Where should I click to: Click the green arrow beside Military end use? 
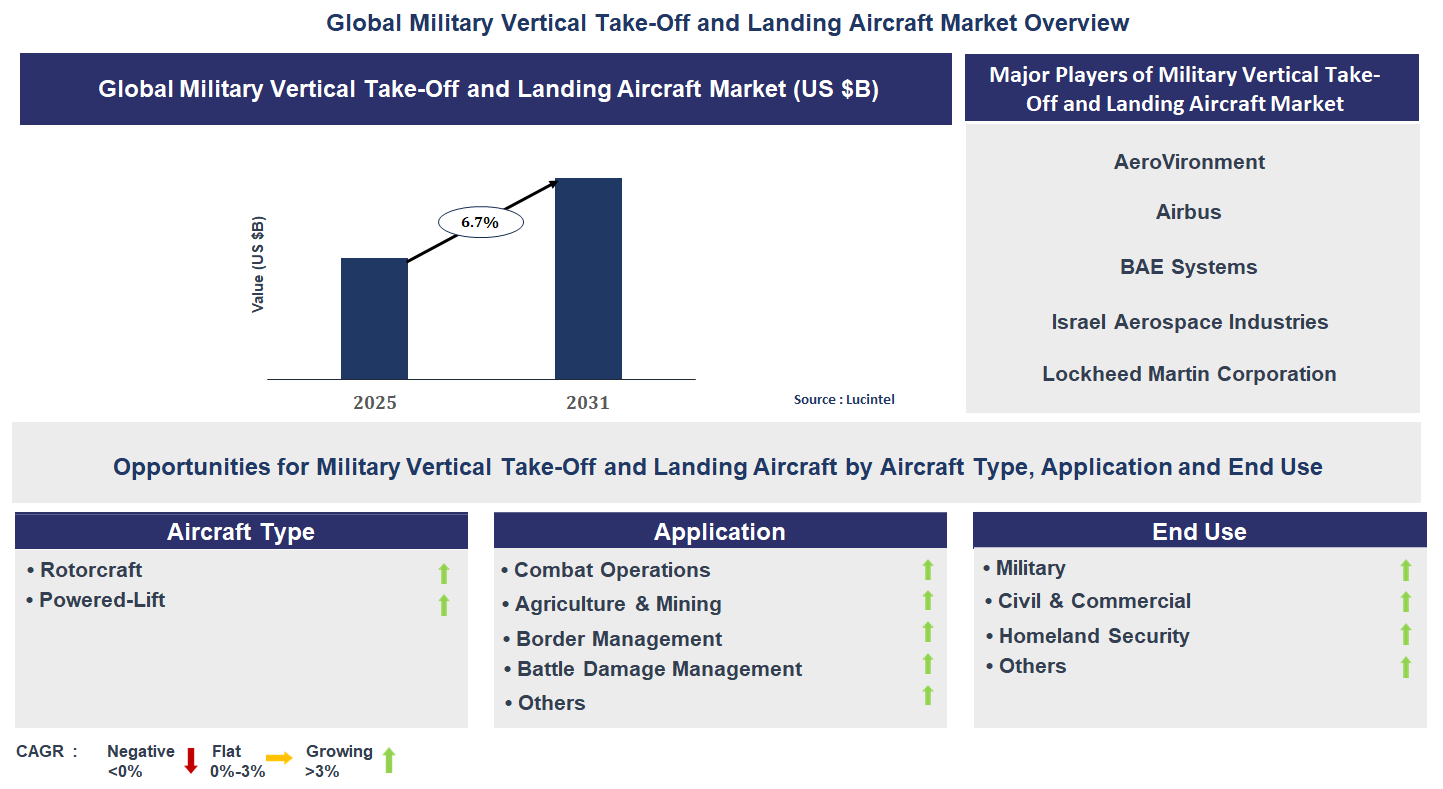pyautogui.click(x=1406, y=568)
